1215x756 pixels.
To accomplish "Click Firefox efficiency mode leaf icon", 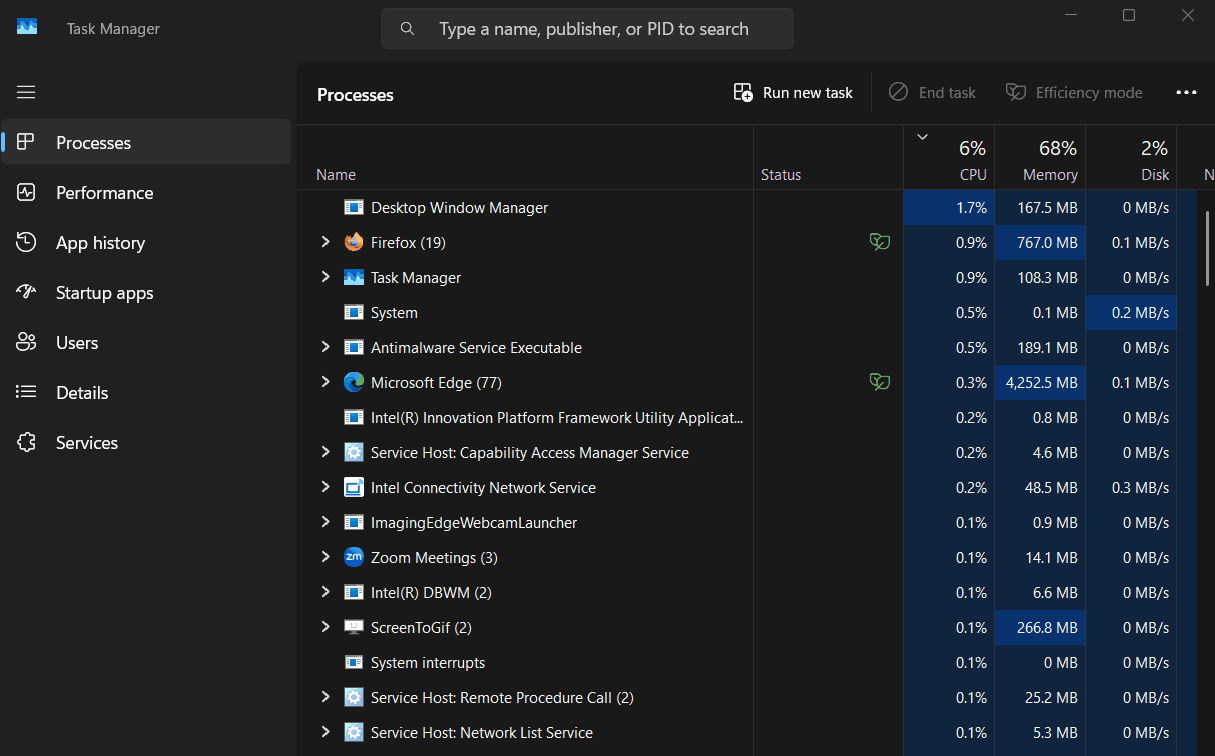I will (x=879, y=242).
